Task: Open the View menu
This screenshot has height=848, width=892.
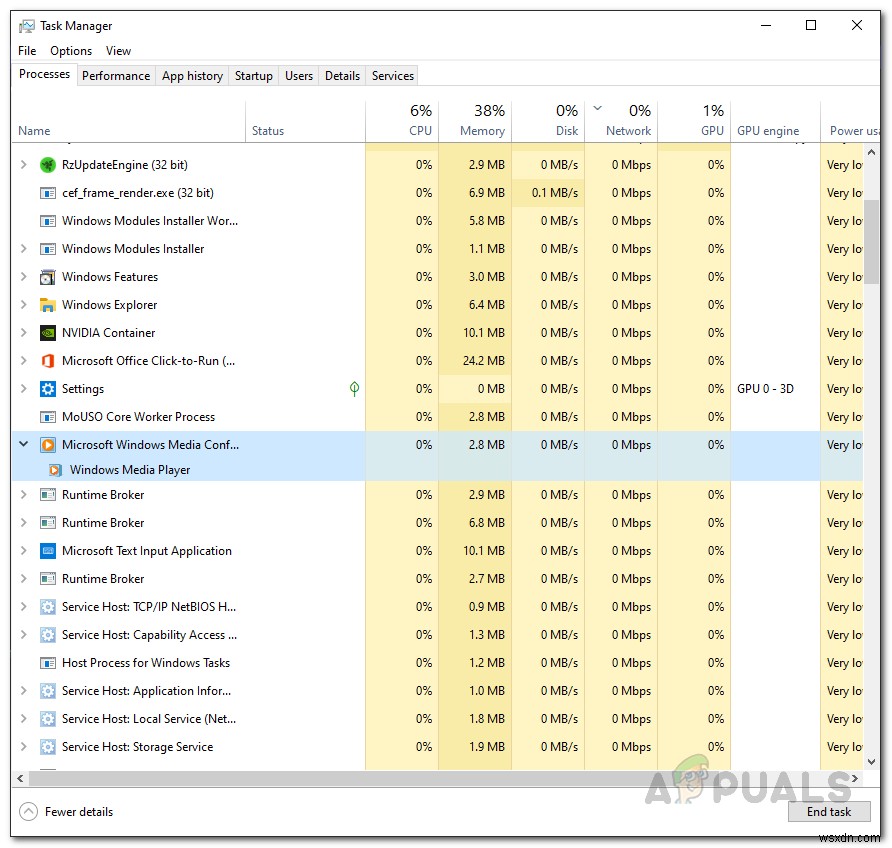Action: pyautogui.click(x=118, y=50)
